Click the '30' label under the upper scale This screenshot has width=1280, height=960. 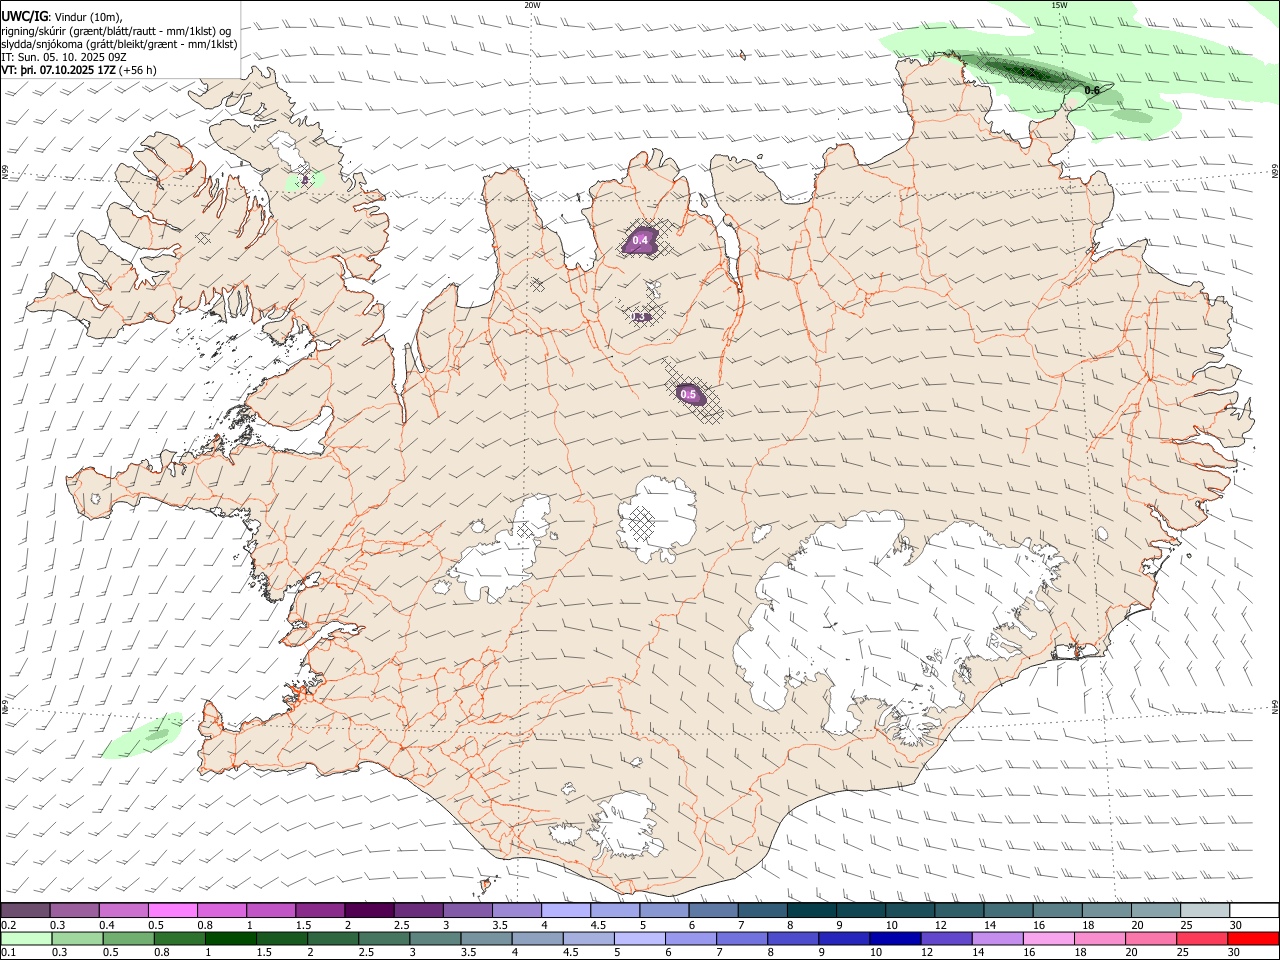pos(1236,925)
